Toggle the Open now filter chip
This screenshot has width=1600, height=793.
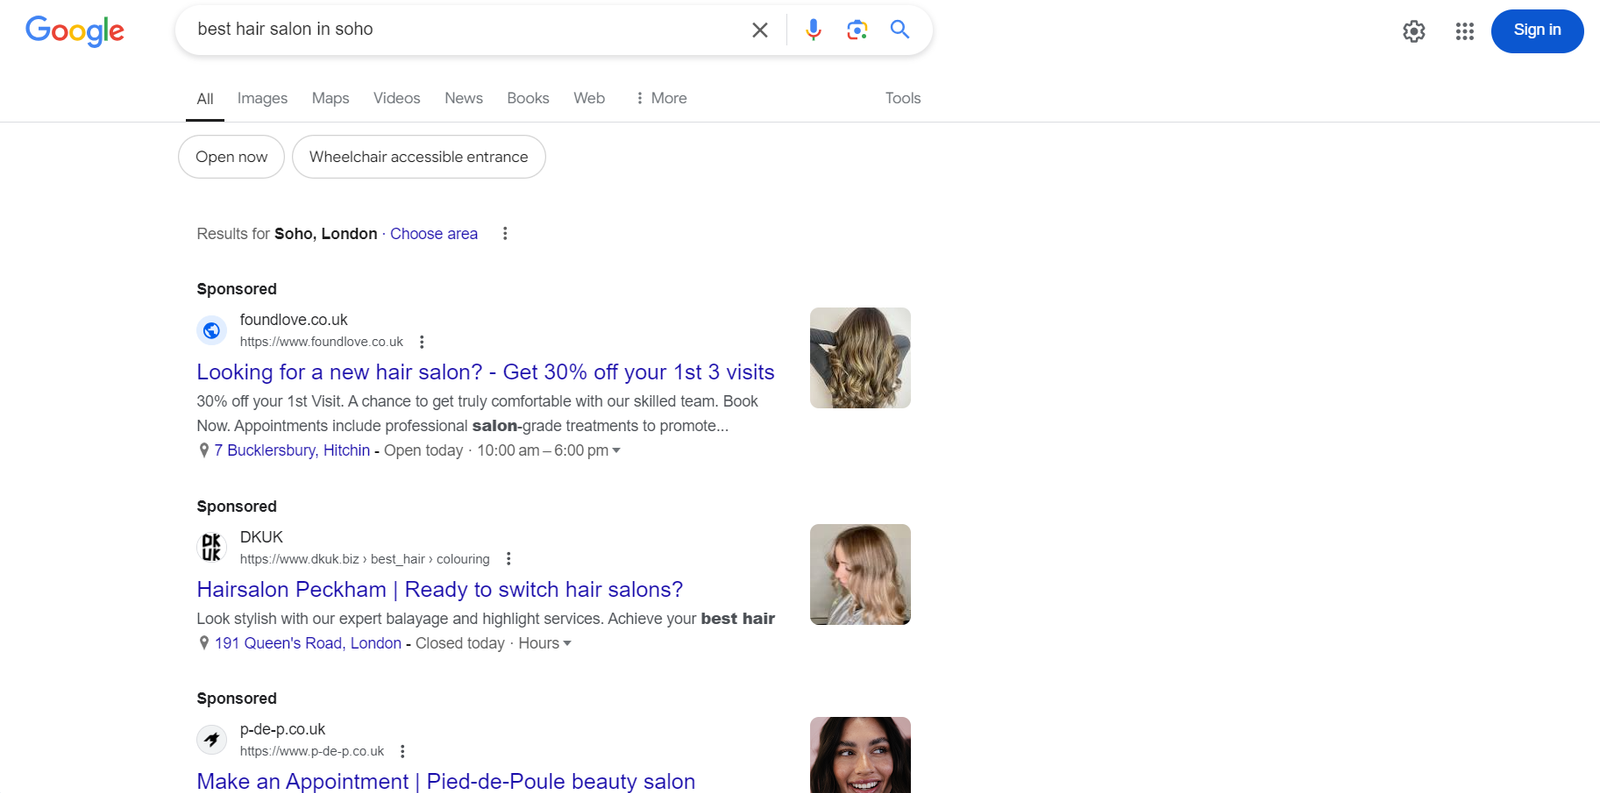click(x=231, y=157)
